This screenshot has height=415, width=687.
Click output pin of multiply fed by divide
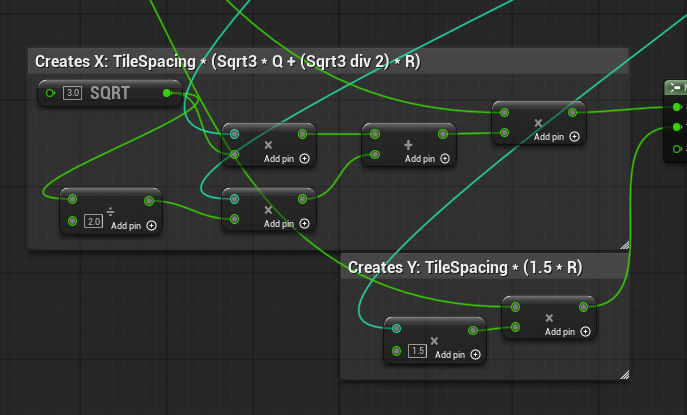point(302,199)
